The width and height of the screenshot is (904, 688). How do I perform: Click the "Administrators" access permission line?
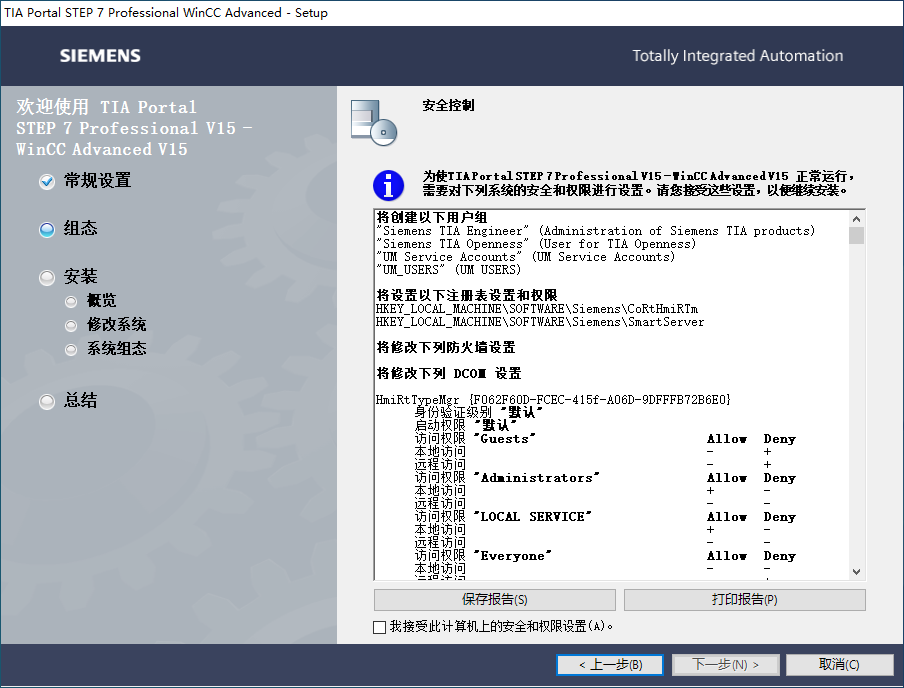pos(507,478)
